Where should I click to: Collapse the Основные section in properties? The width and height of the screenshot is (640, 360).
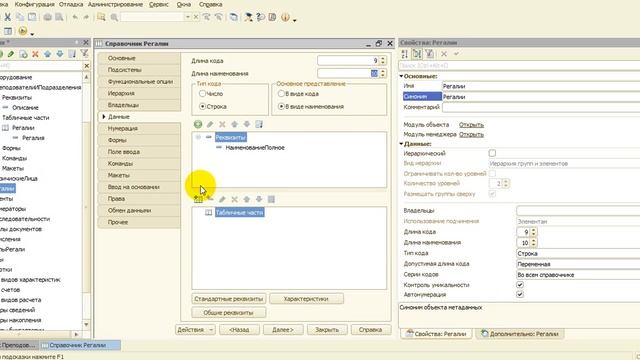(401, 76)
